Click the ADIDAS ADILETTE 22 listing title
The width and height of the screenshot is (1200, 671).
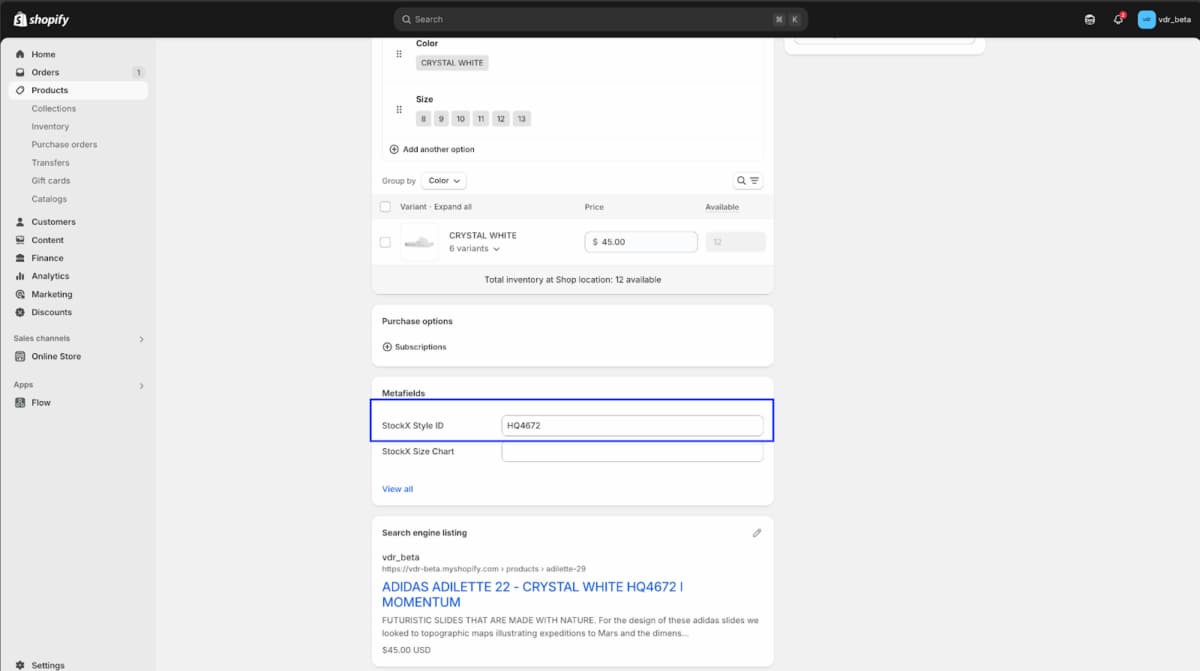(532, 594)
